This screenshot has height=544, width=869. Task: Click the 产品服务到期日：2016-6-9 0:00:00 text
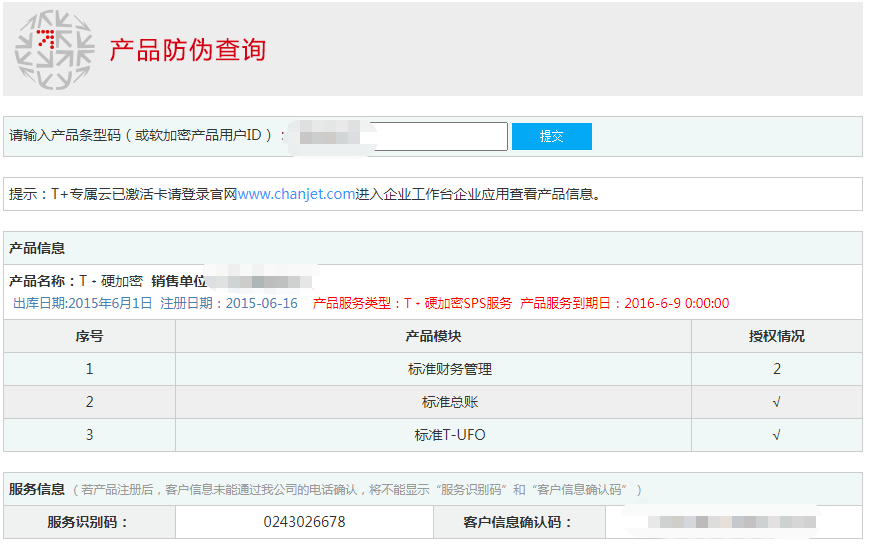tap(625, 303)
